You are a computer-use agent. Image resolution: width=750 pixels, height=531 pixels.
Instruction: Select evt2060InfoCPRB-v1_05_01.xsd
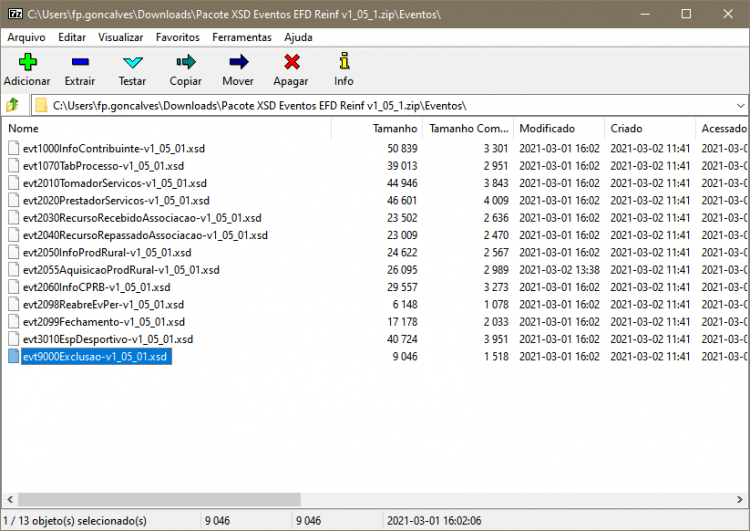(97, 287)
